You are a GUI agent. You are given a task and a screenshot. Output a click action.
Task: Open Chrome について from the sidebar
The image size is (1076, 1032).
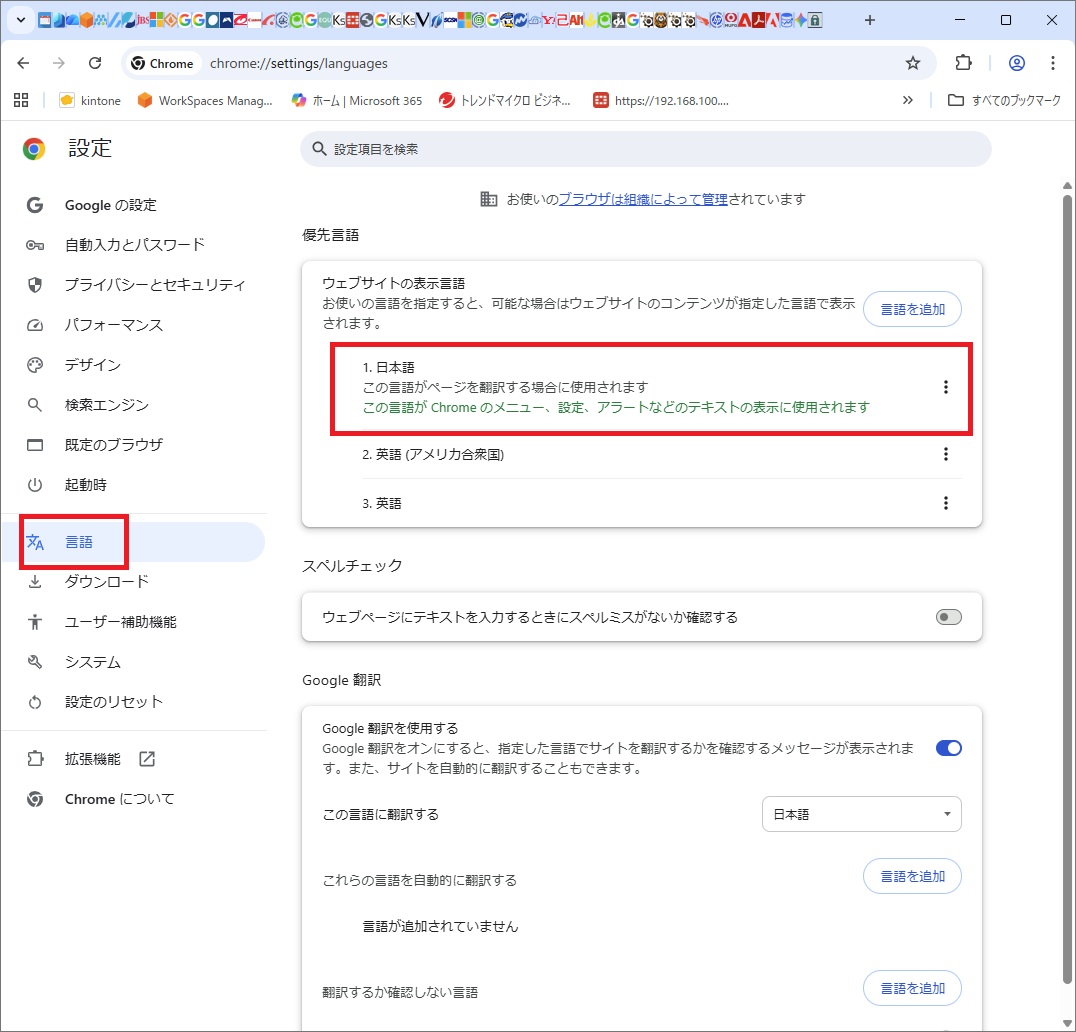pos(119,798)
